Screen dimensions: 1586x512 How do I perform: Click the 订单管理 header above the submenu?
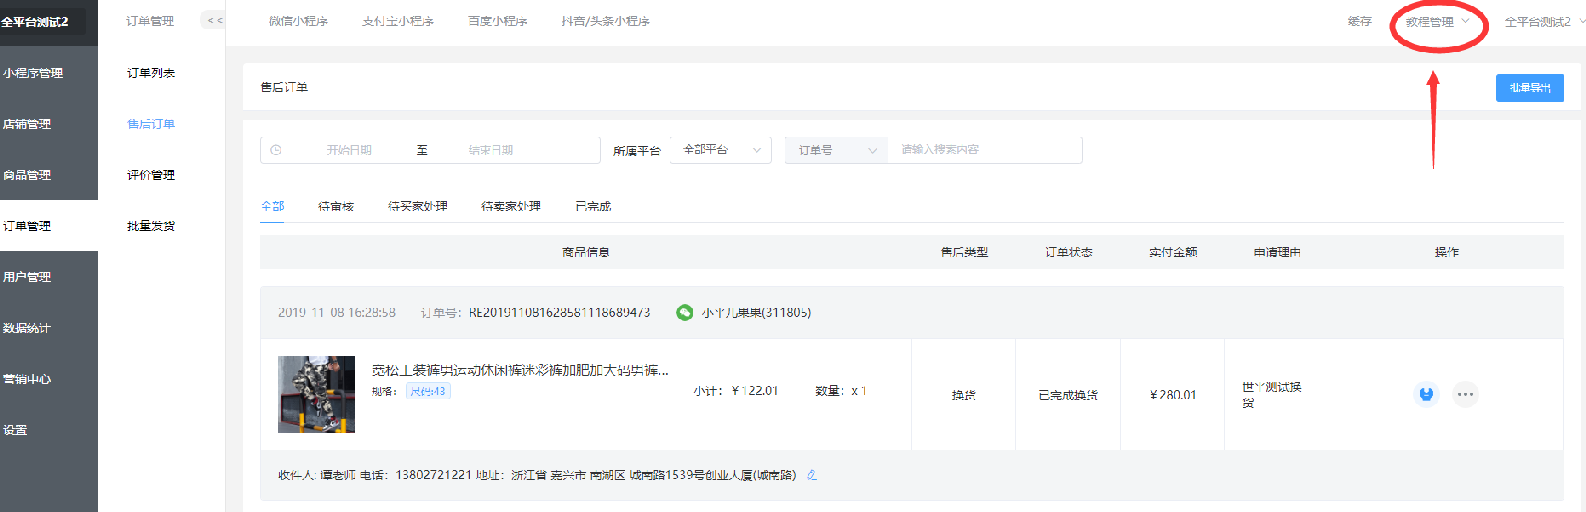pyautogui.click(x=150, y=21)
